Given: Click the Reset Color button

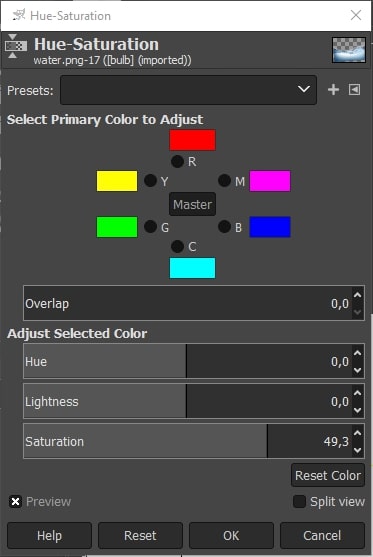Looking at the screenshot, I should pos(328,475).
